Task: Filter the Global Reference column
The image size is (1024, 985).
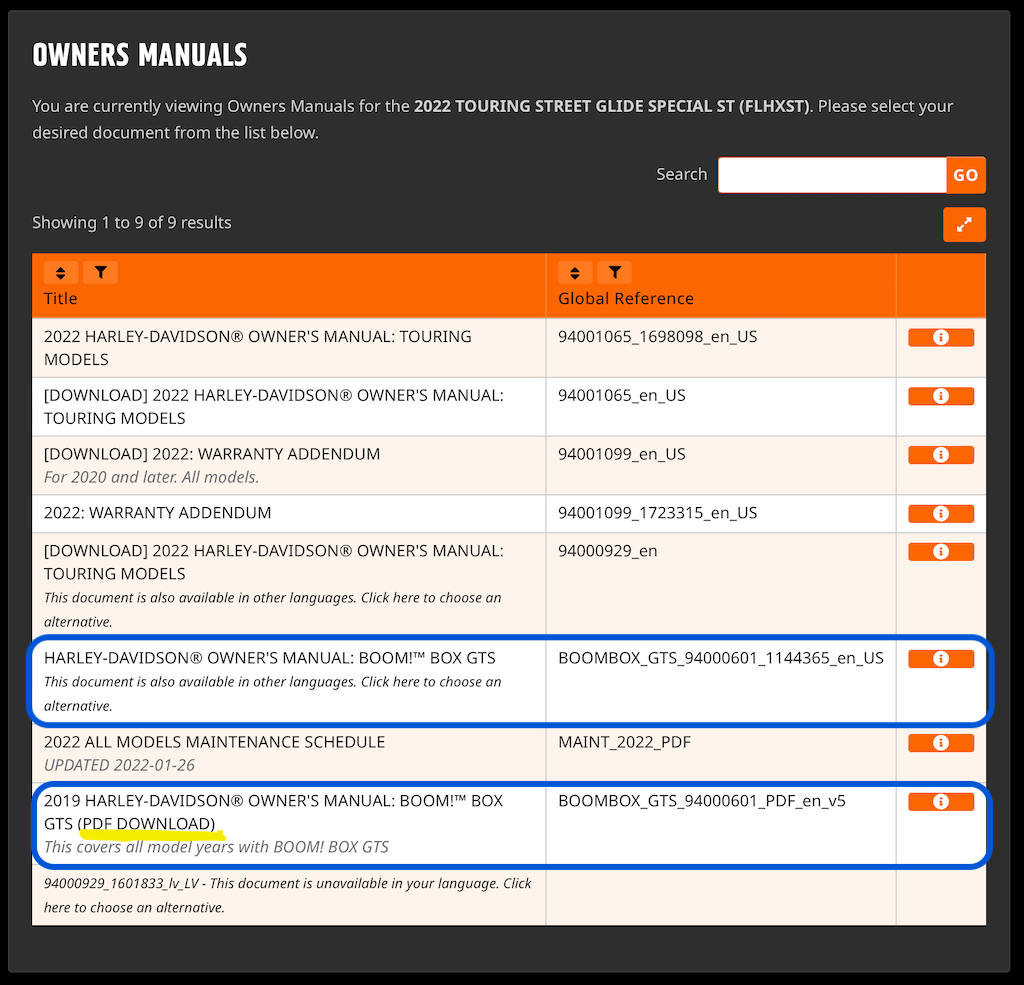Action: click(x=614, y=272)
